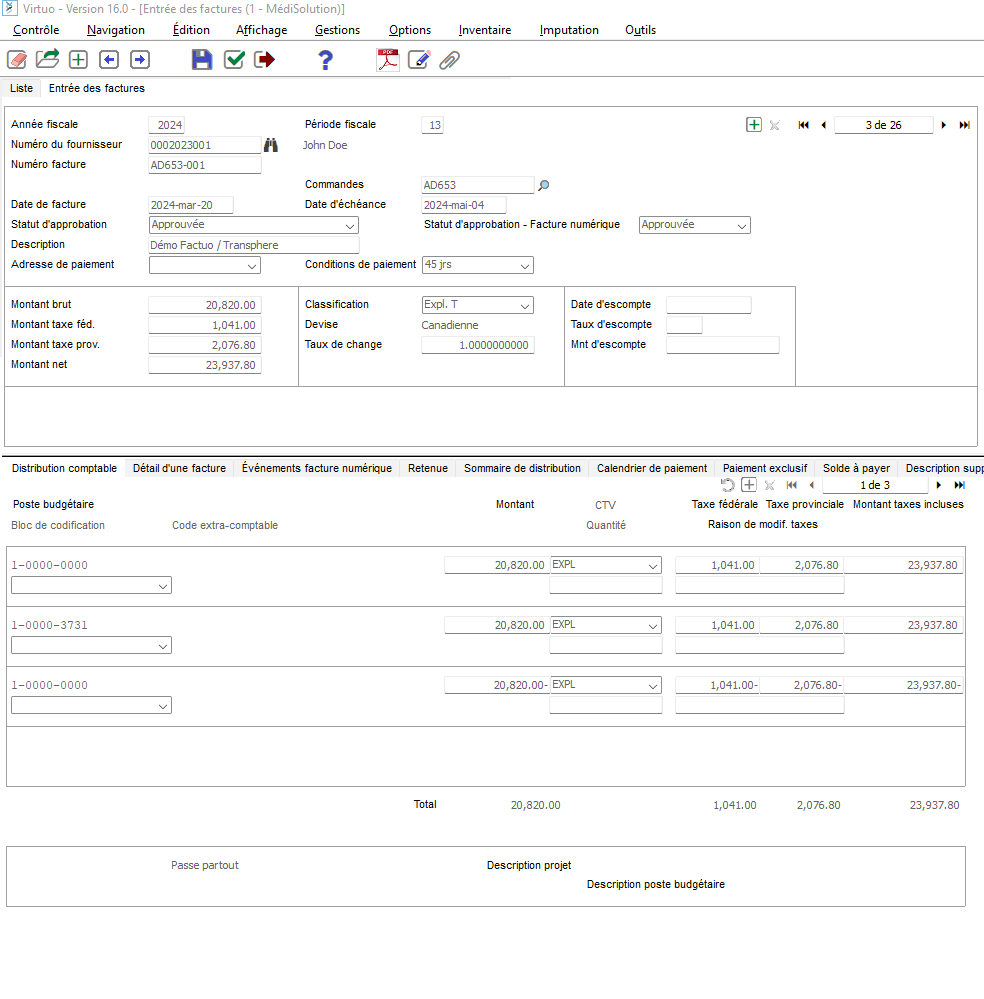This screenshot has height=999, width=984.
Task: Look up Commandes with the magnifier icon
Action: [544, 185]
